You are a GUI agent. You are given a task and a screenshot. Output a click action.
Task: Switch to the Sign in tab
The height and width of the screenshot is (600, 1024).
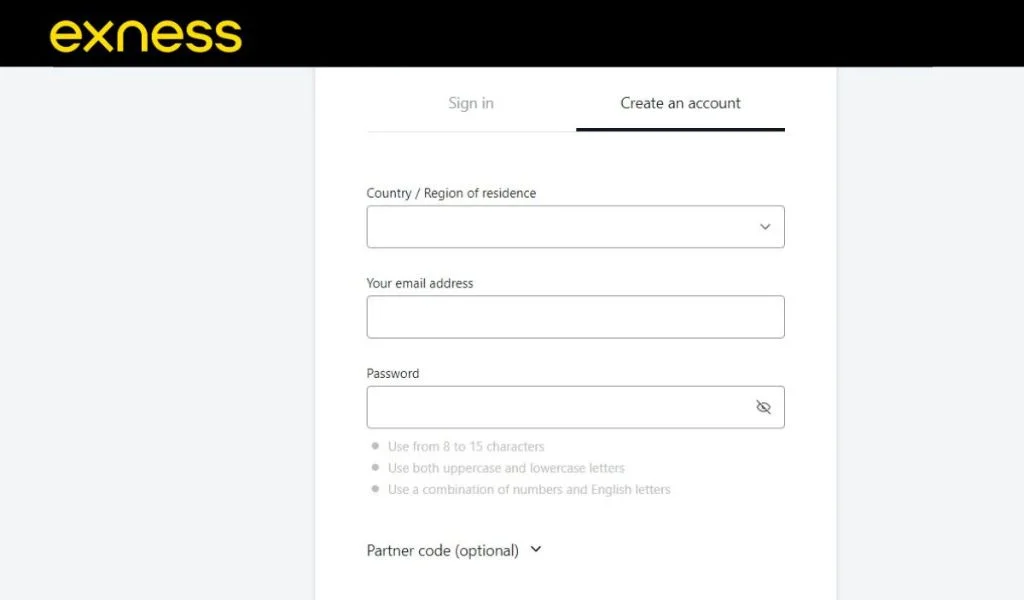(470, 103)
